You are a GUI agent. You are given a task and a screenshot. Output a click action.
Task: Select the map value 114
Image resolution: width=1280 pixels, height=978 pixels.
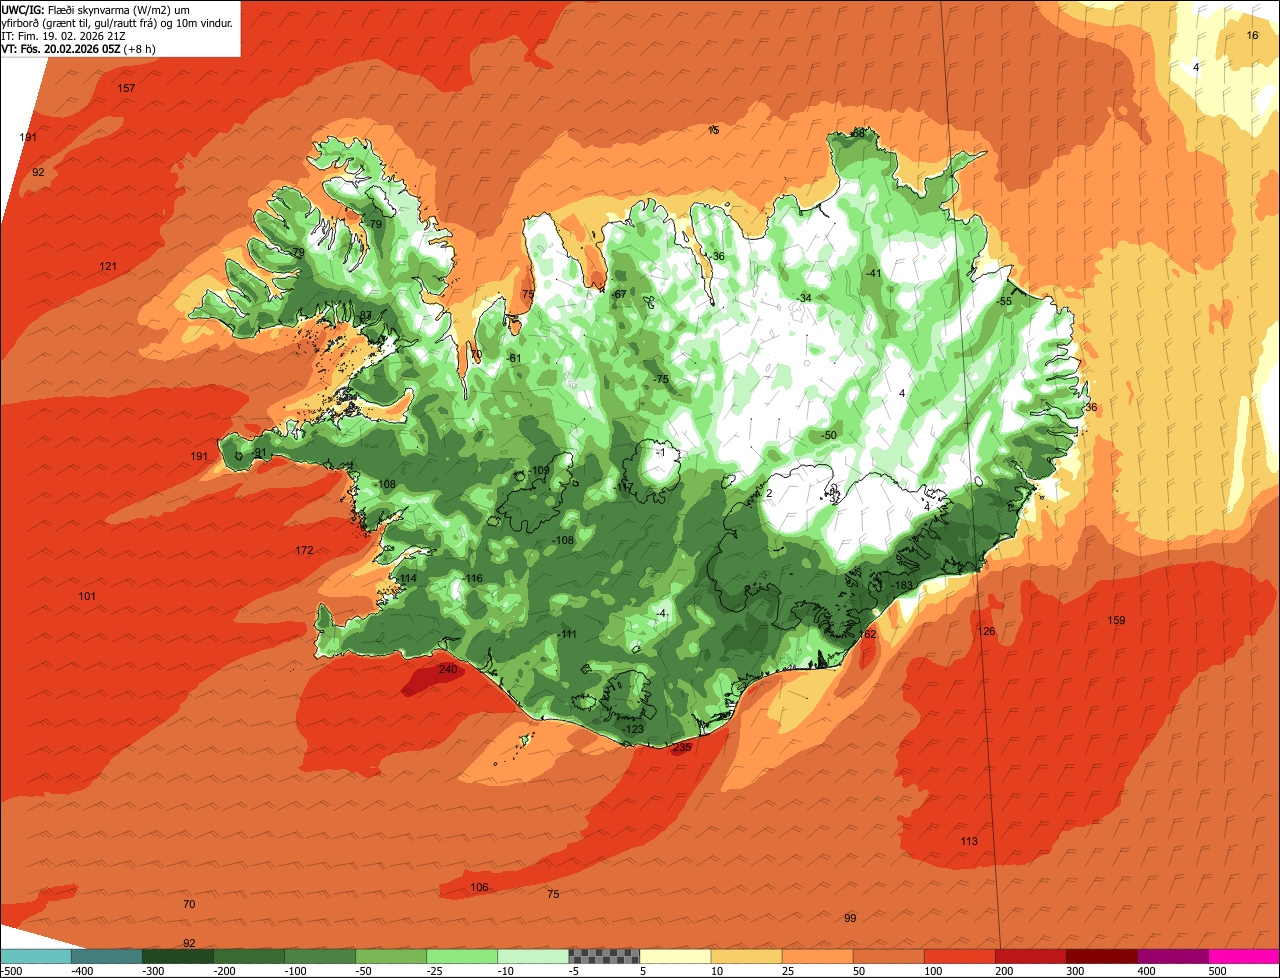click(407, 580)
